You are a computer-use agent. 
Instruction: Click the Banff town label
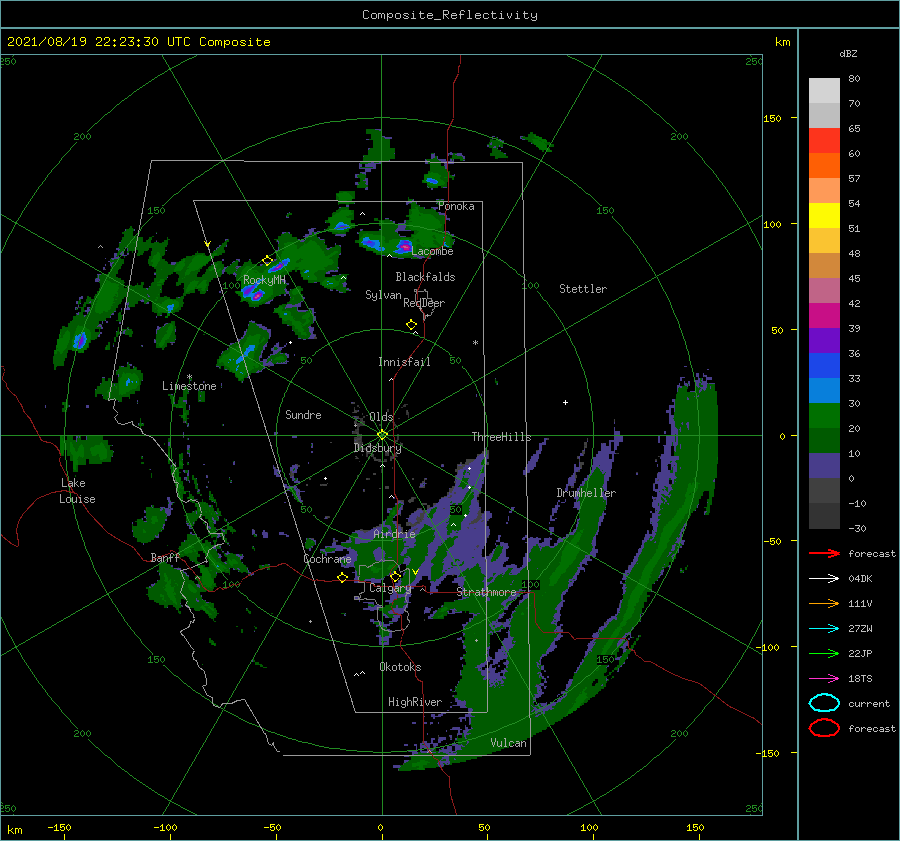tap(165, 558)
